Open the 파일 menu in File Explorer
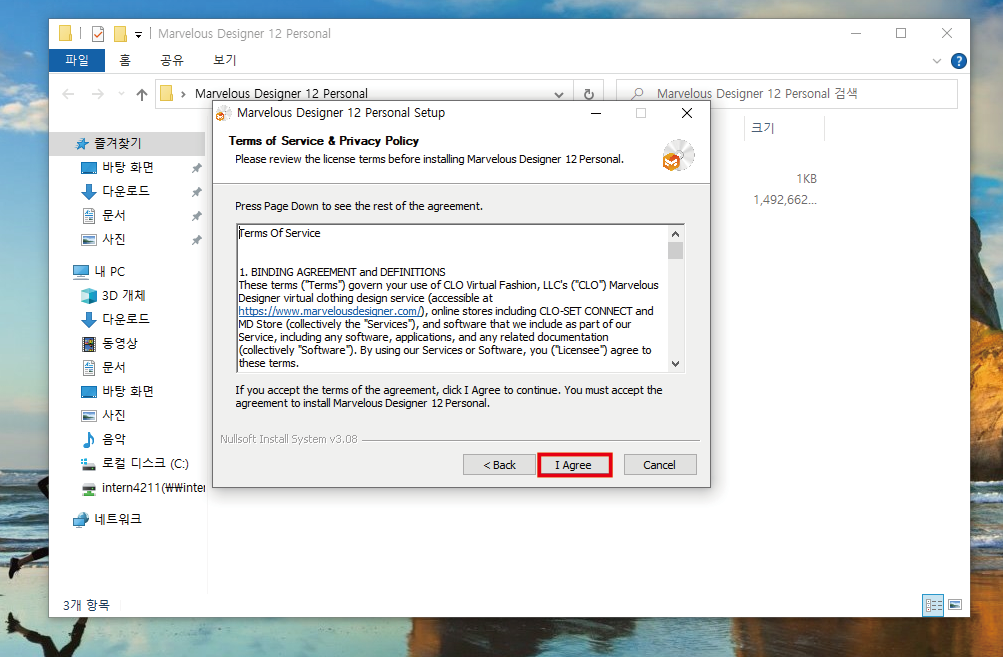 77,60
